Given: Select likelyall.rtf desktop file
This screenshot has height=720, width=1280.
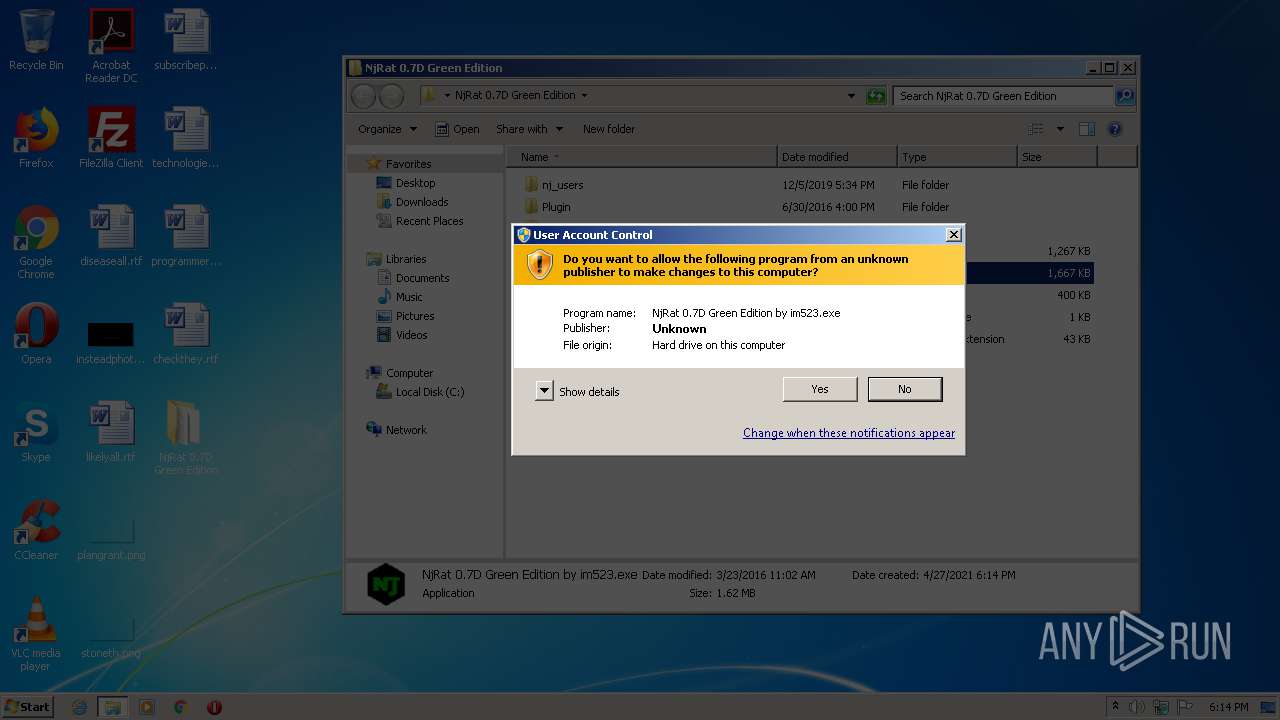Looking at the screenshot, I should pyautogui.click(x=111, y=432).
